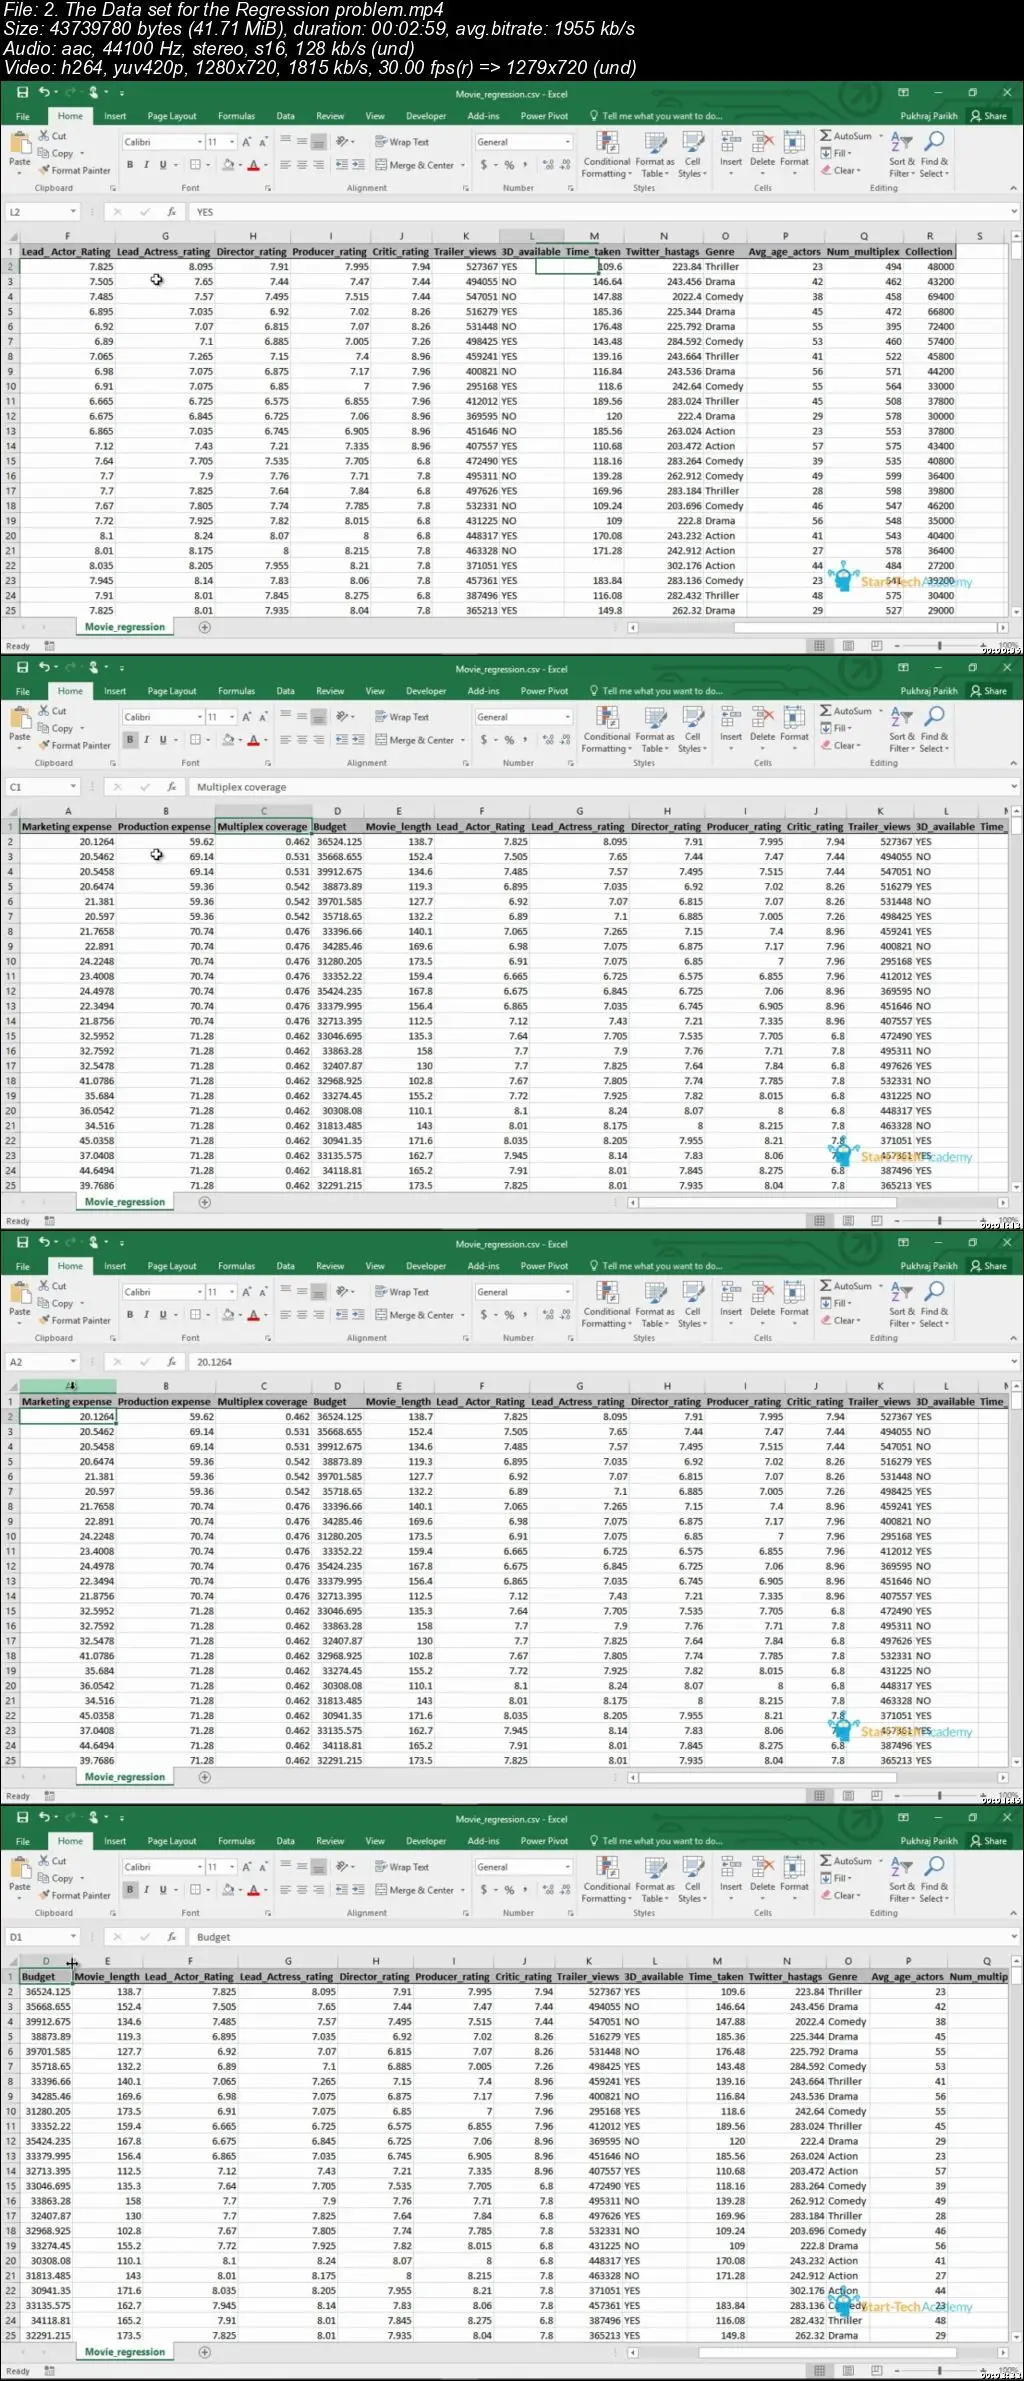The image size is (1024, 2381).
Task: Click the AutoSum sigma in the L2 window
Action: click(x=826, y=136)
